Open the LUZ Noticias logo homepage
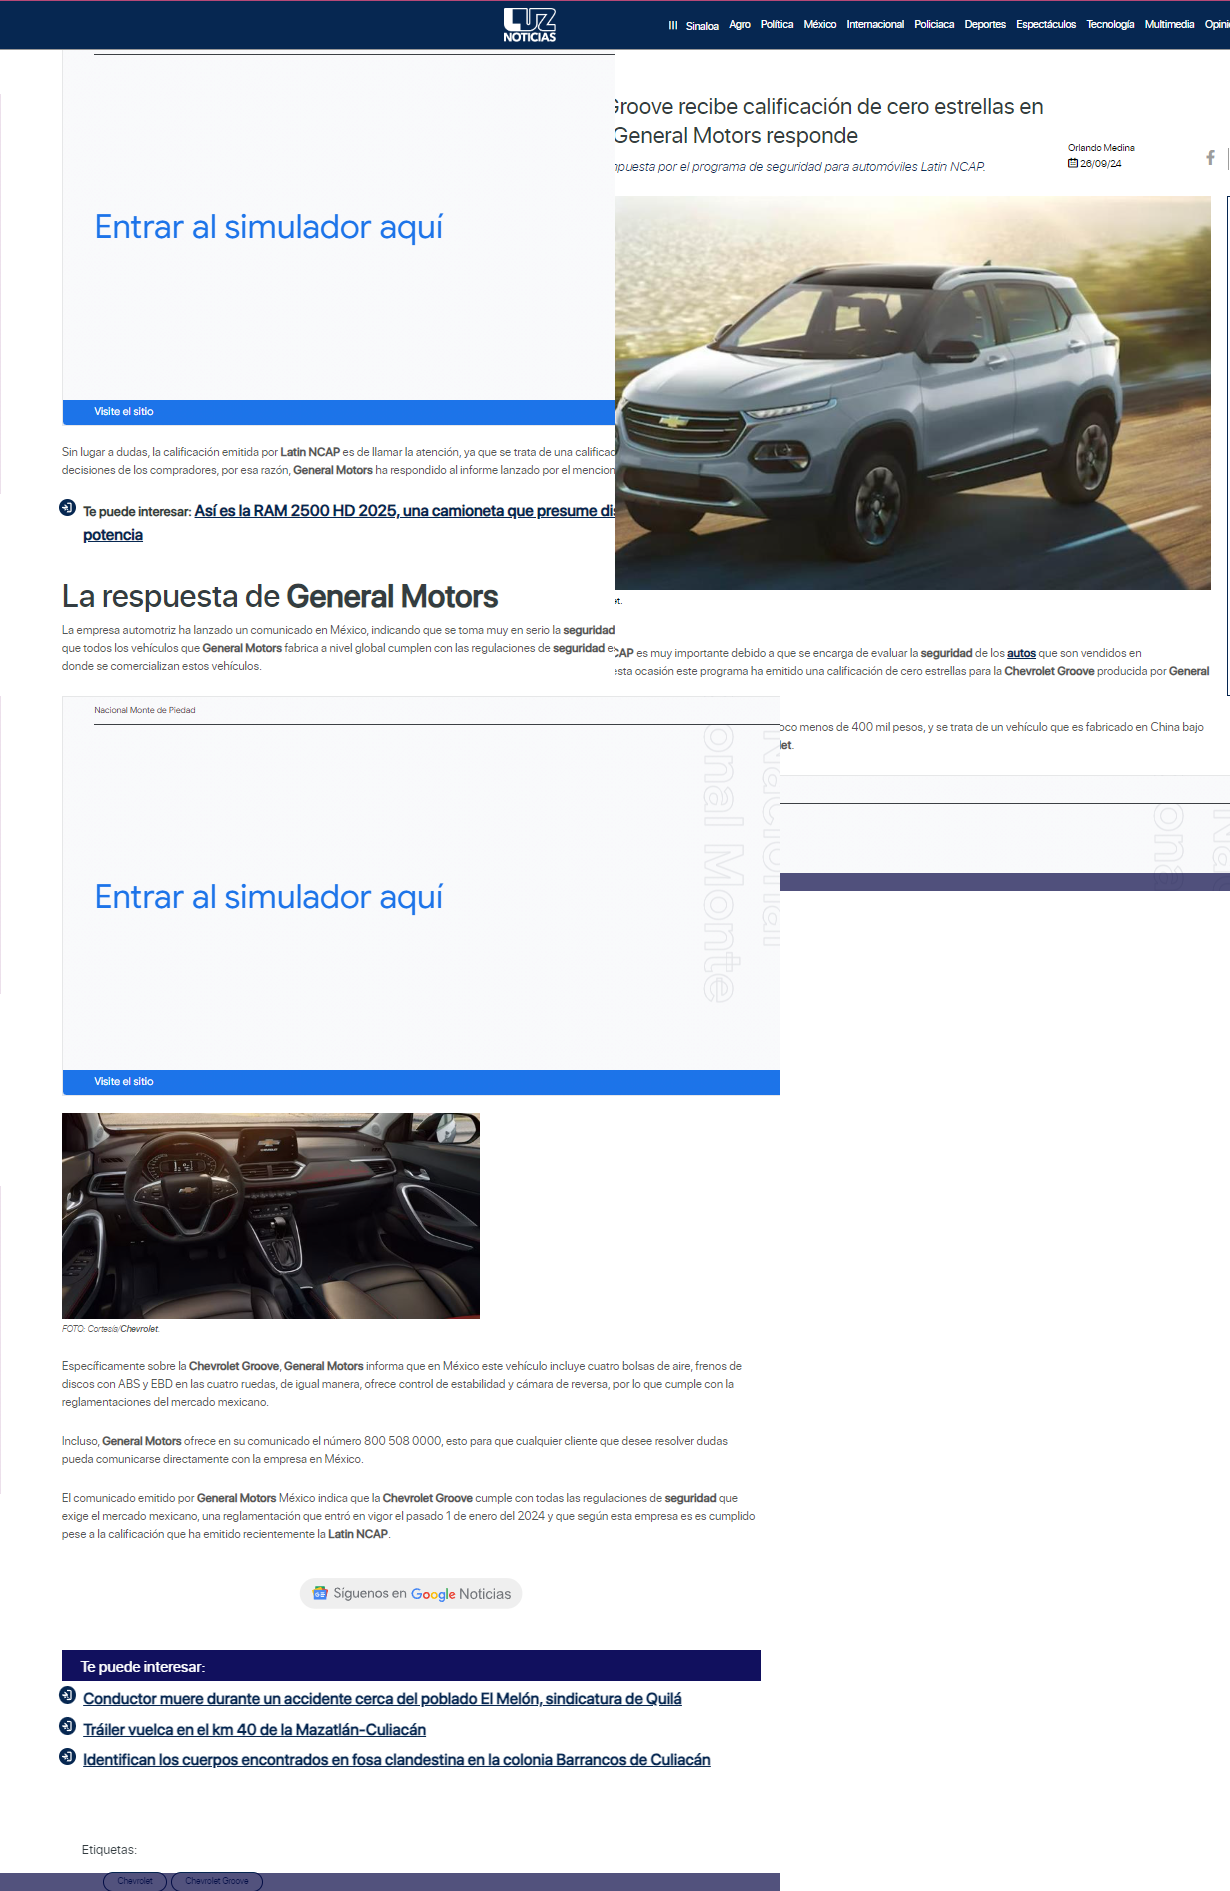1230x1891 pixels. coord(530,25)
